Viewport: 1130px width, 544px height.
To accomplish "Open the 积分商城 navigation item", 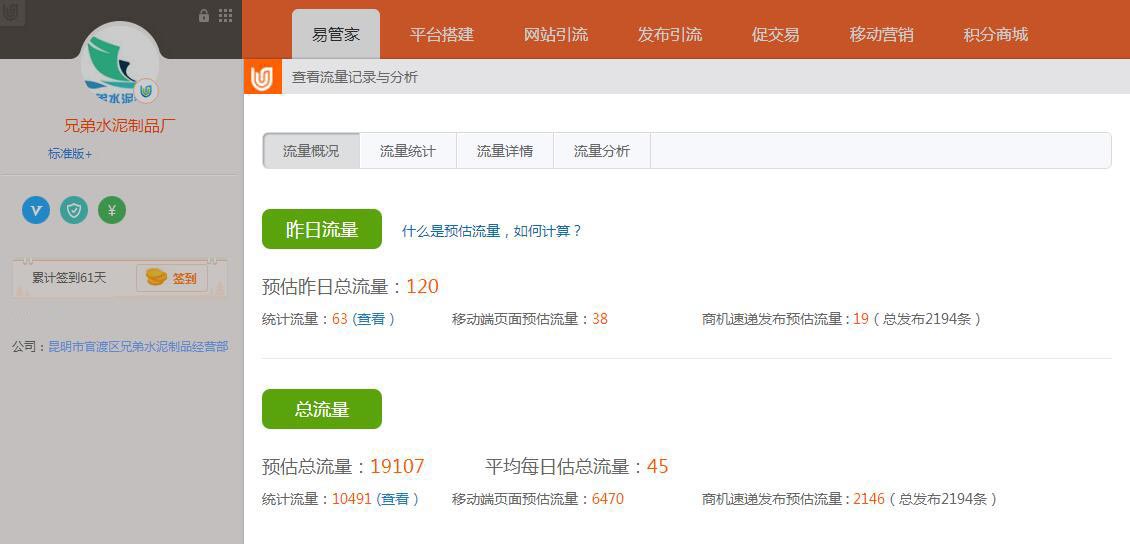I will (995, 34).
